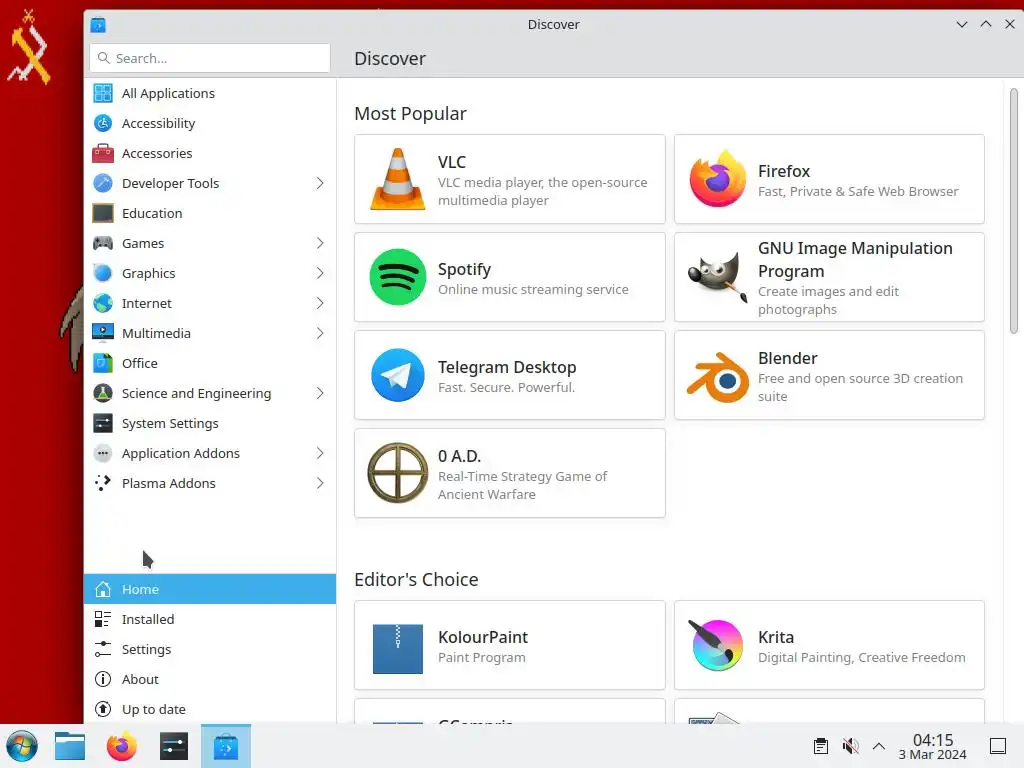This screenshot has height=768, width=1024.
Task: Click the Education chalkboard icon
Action: pyautogui.click(x=103, y=213)
